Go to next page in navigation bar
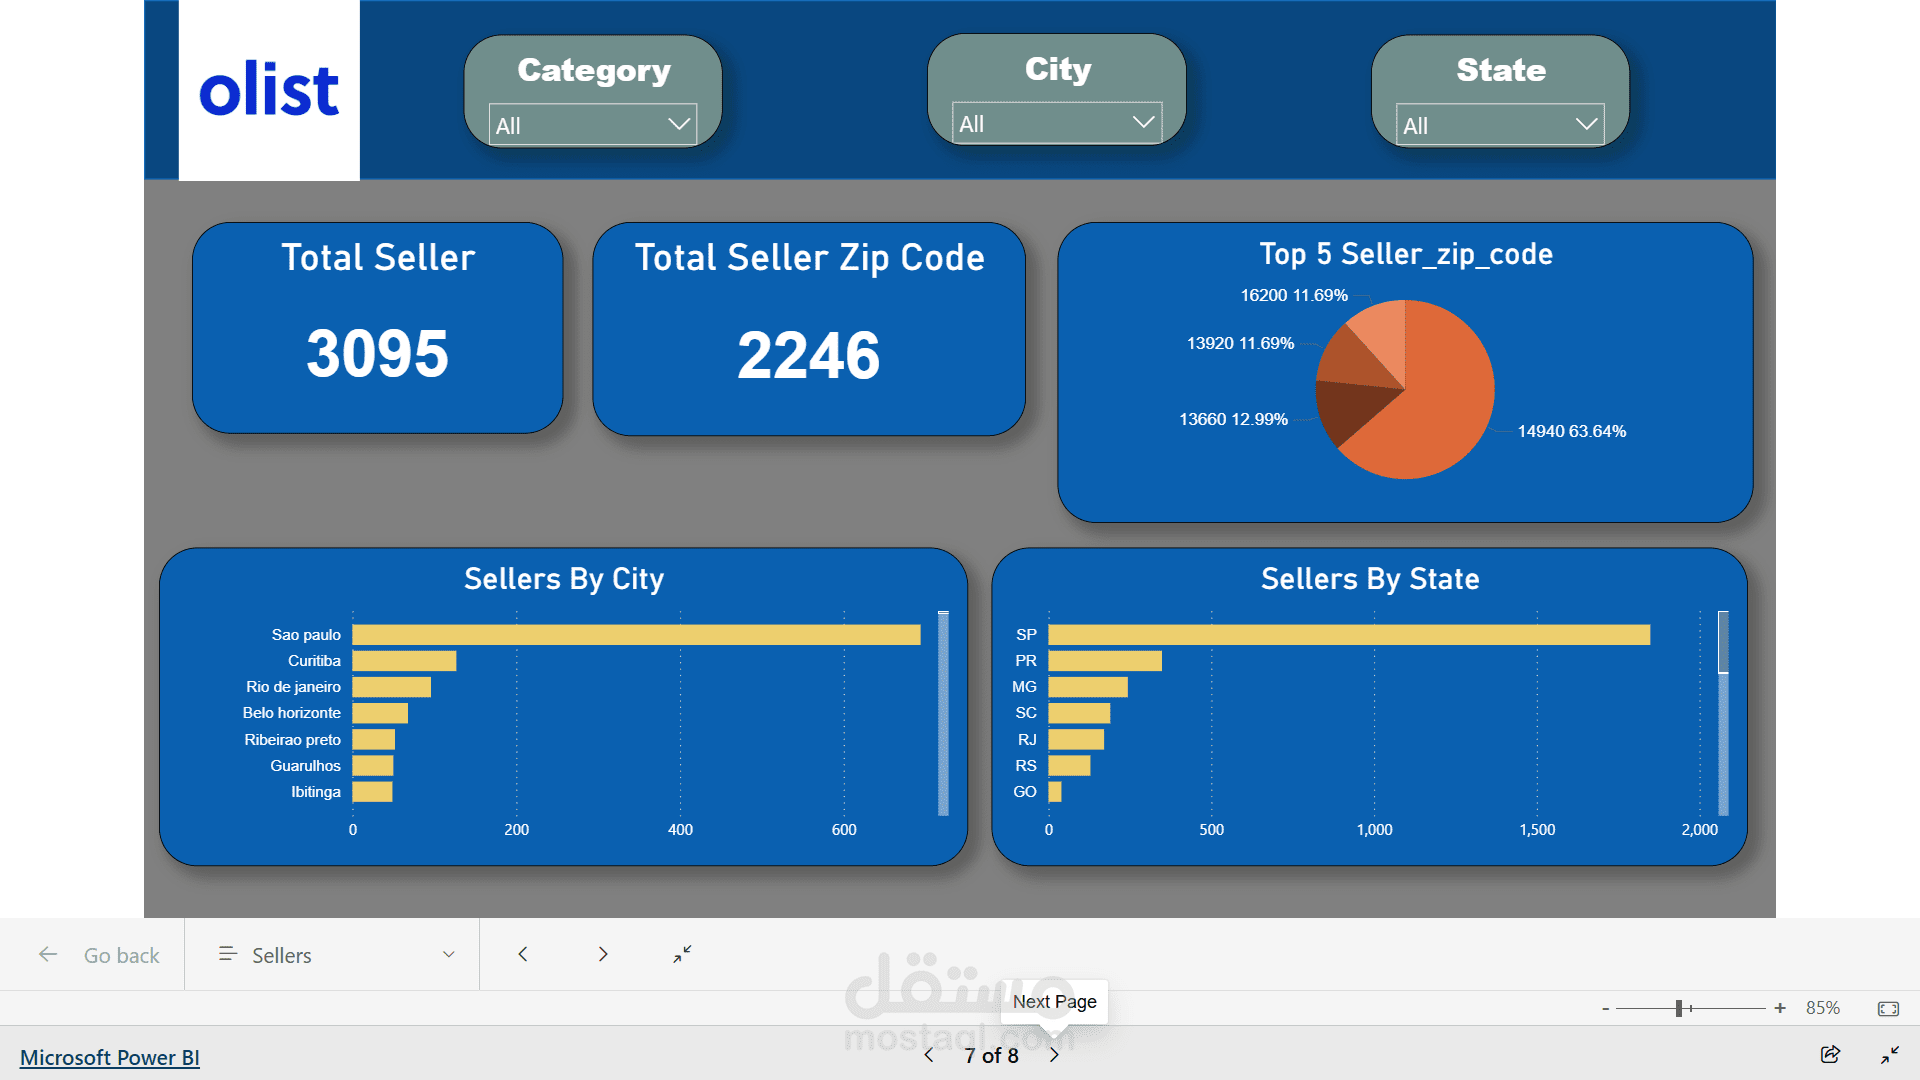Image resolution: width=1920 pixels, height=1080 pixels. click(603, 955)
